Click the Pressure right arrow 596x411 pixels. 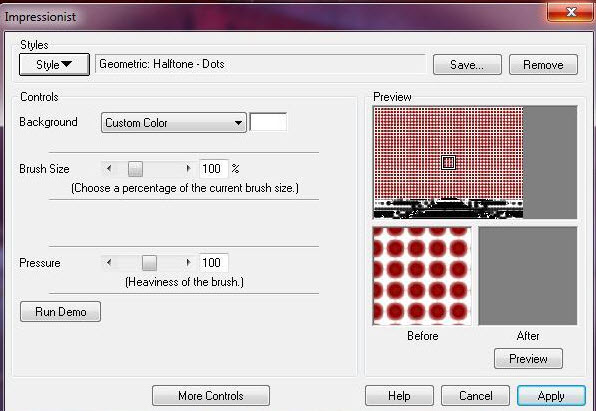point(188,263)
